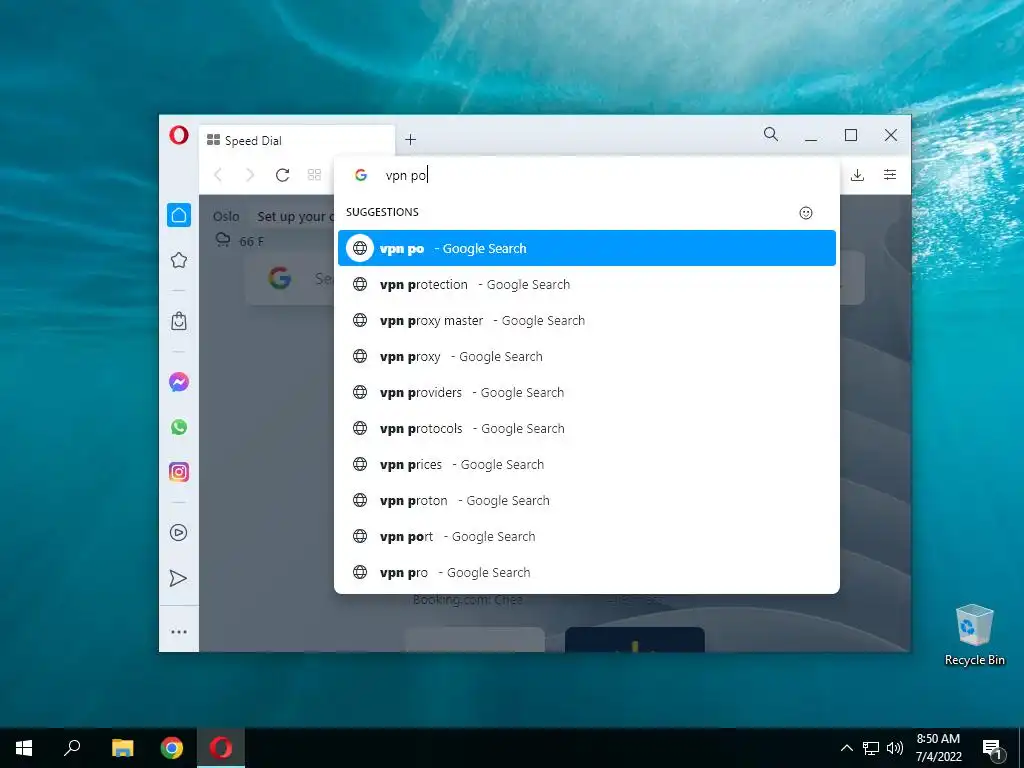The height and width of the screenshot is (768, 1024).
Task: Open the volume tray icon
Action: pos(895,748)
